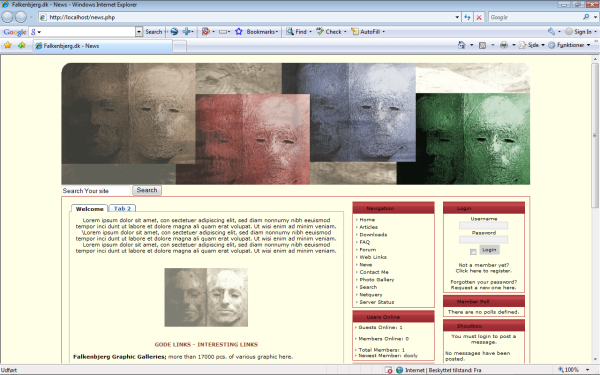The image size is (600, 375).
Task: Tick the remember me checkbox by Login
Action: 473,251
